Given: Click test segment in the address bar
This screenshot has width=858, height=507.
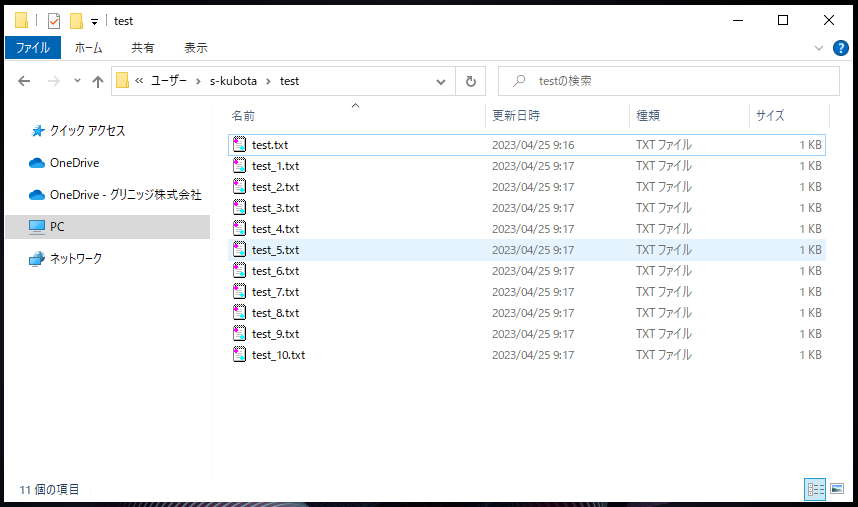Looking at the screenshot, I should 289,80.
